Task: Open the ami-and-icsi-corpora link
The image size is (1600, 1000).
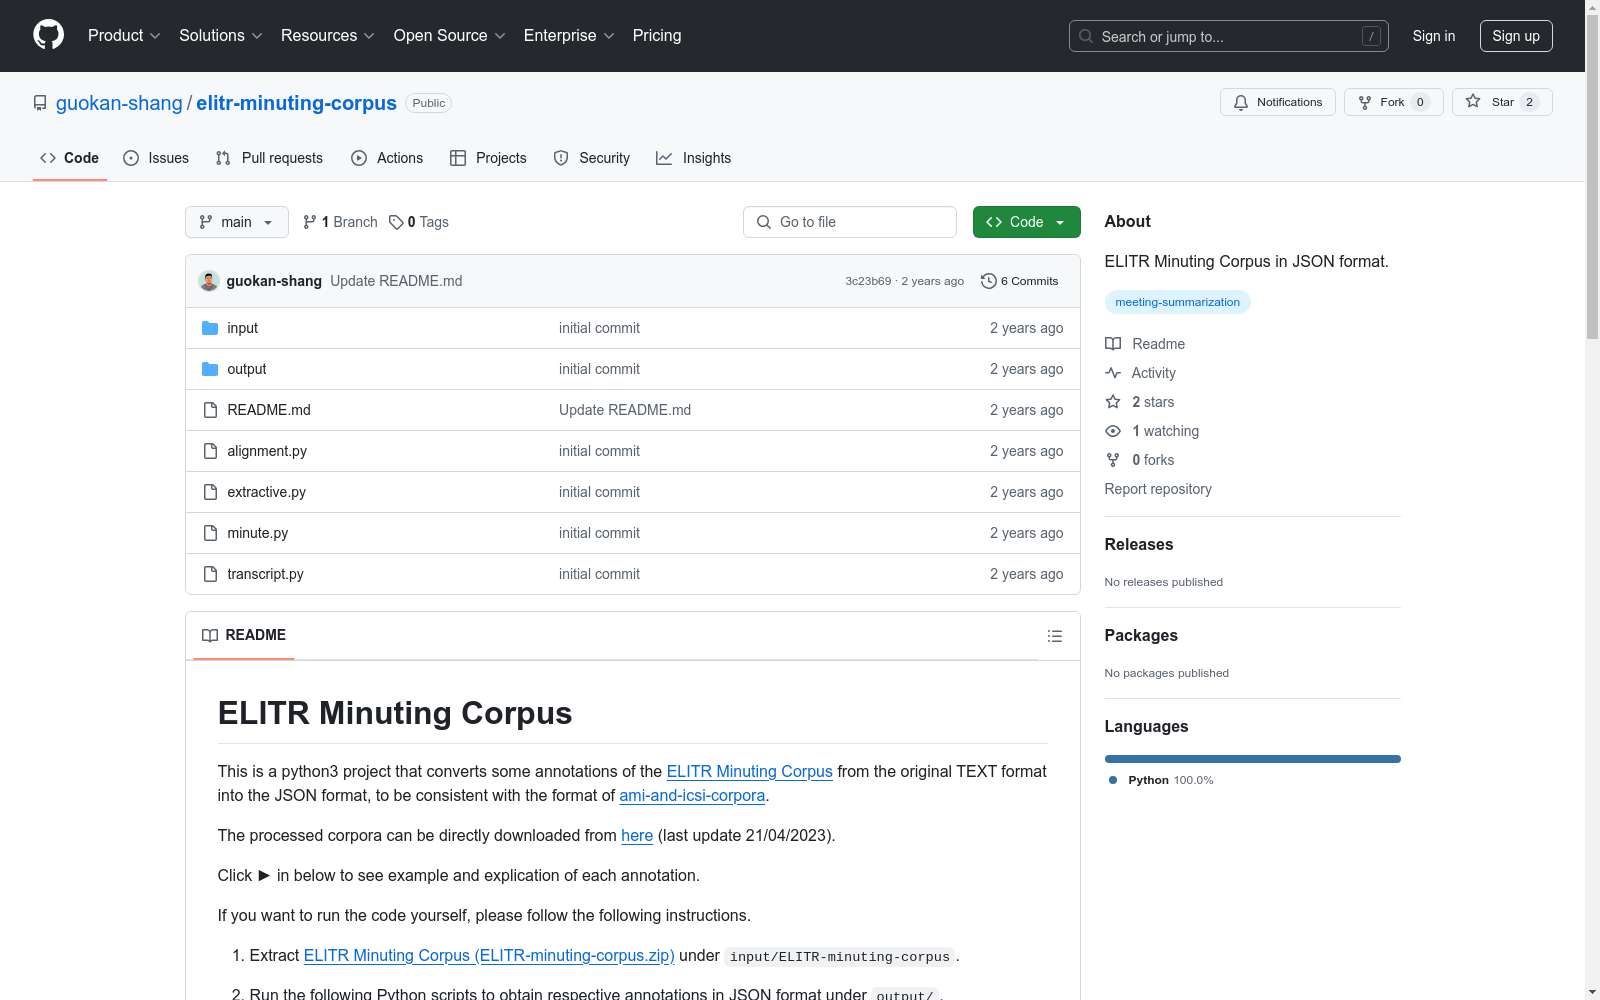Action: point(692,796)
